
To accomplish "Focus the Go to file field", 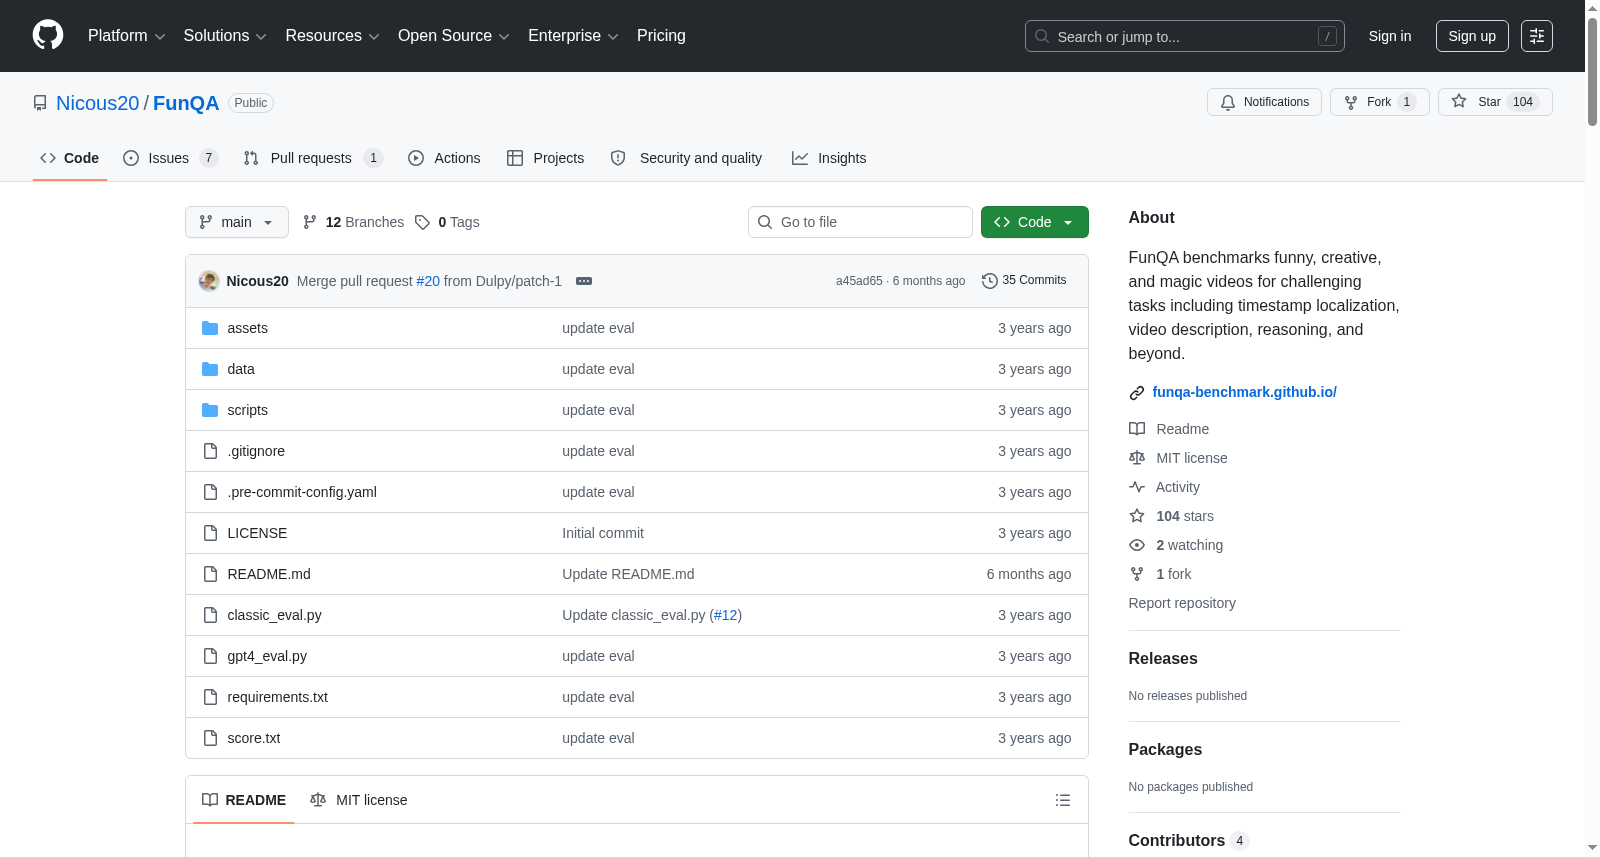I will point(860,222).
